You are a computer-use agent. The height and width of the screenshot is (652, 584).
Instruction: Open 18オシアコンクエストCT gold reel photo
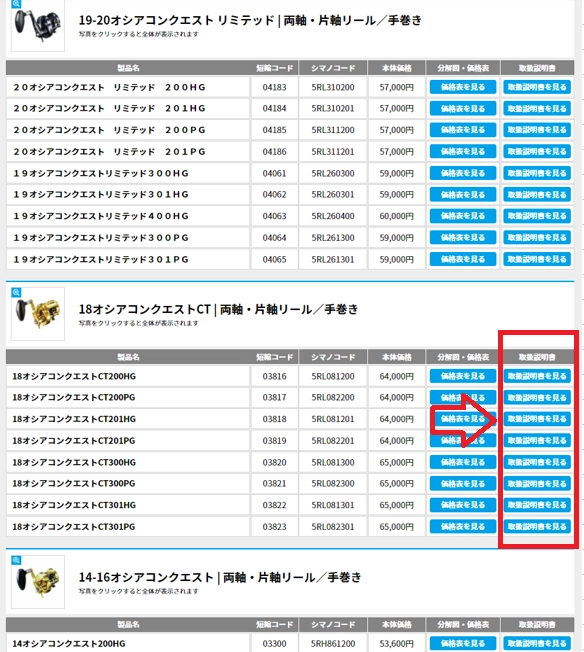(x=38, y=314)
